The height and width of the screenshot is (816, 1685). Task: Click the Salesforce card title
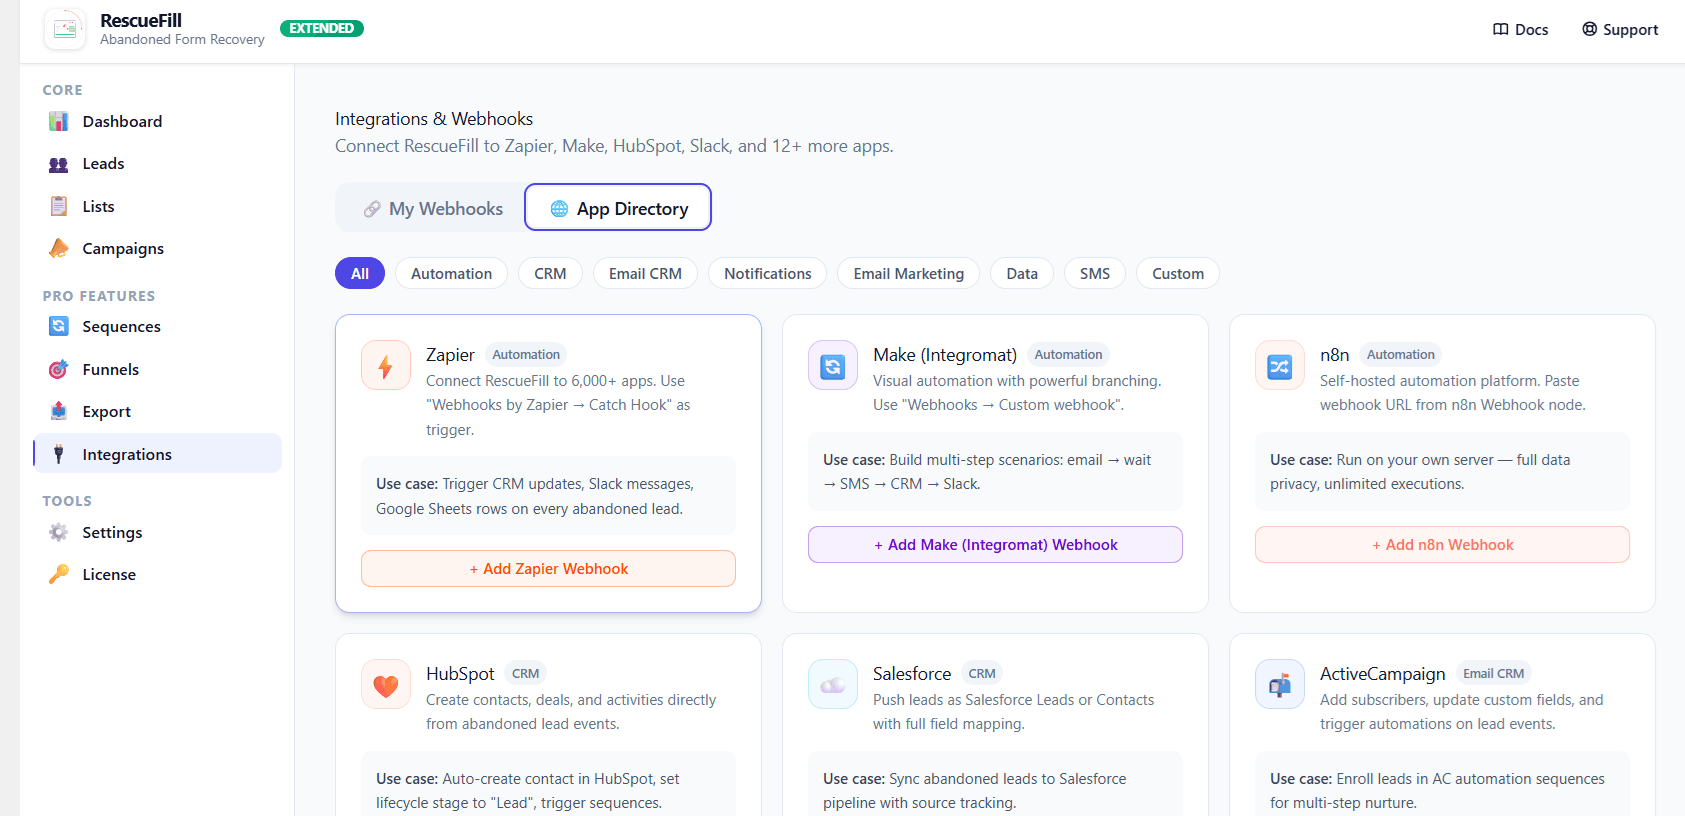pyautogui.click(x=912, y=674)
